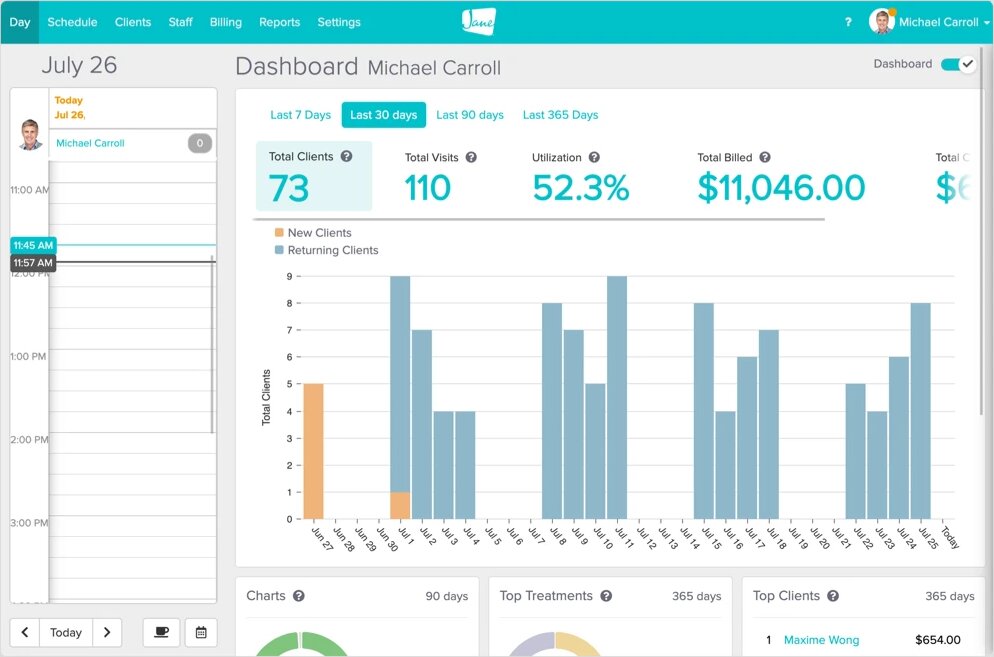This screenshot has width=994, height=657.
Task: Click help icon beside Total Clients
Action: 346,157
